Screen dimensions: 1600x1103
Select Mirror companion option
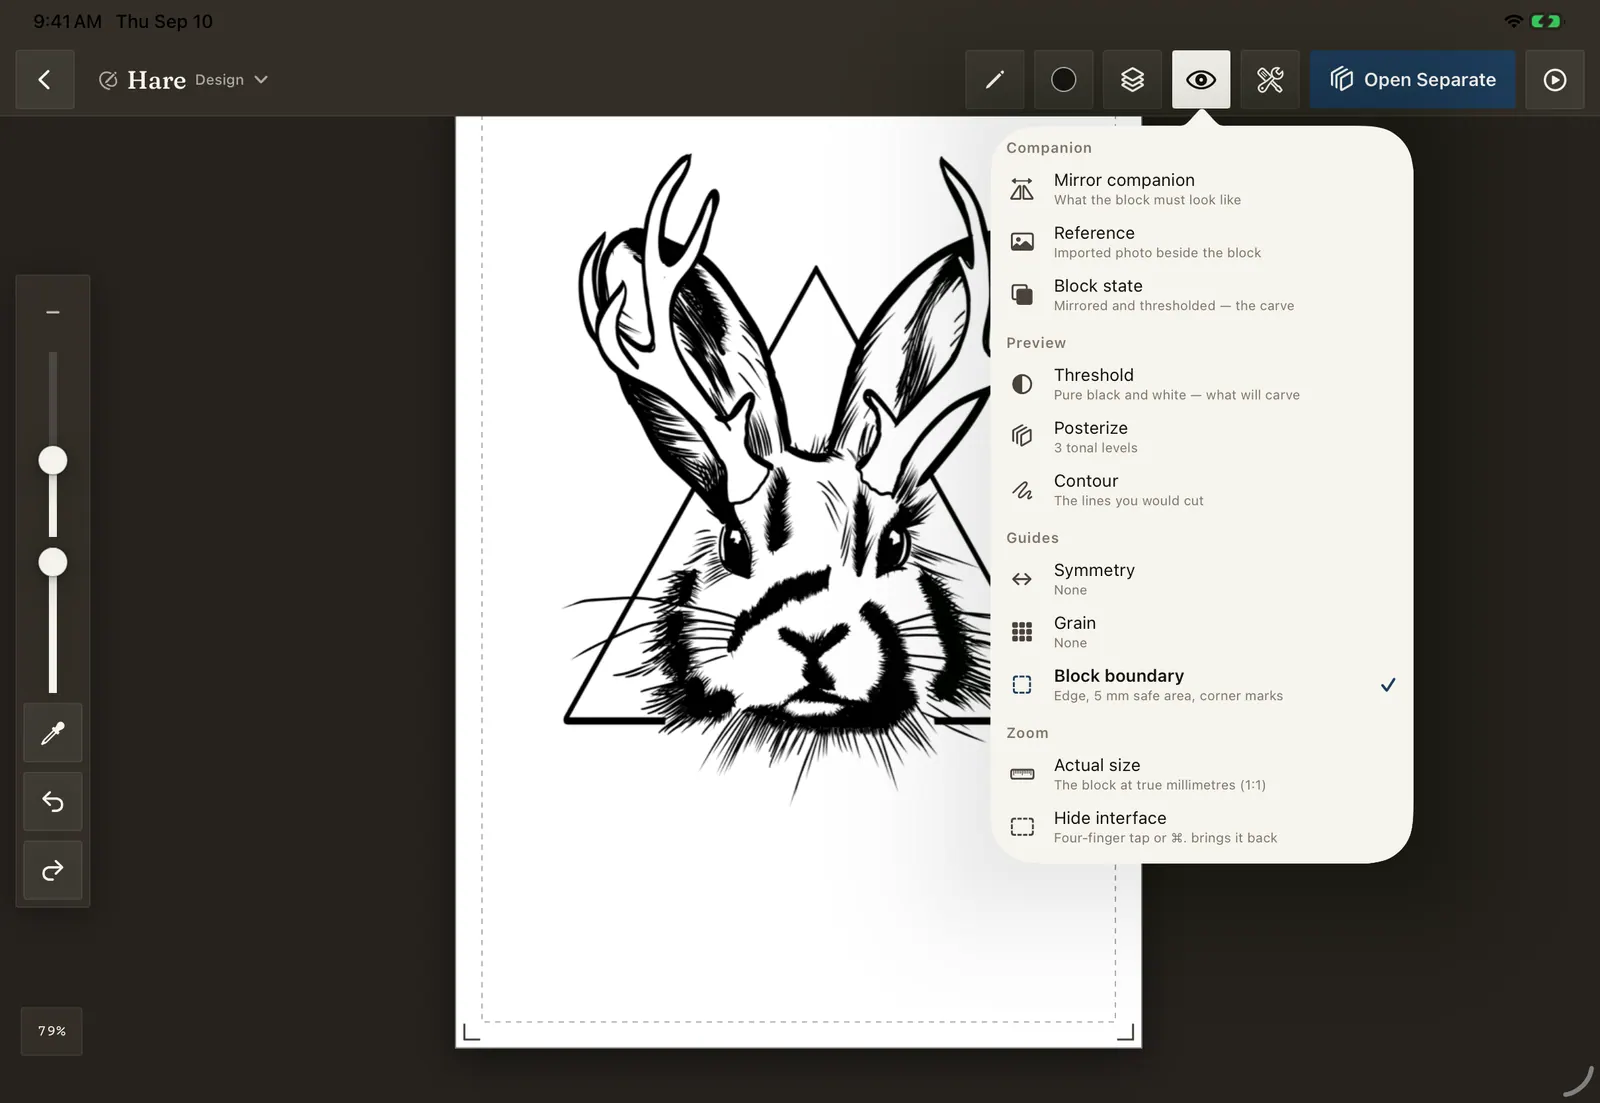[1201, 189]
